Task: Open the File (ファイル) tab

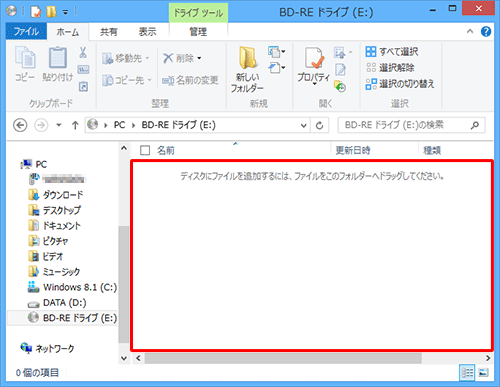Action: tap(26, 32)
